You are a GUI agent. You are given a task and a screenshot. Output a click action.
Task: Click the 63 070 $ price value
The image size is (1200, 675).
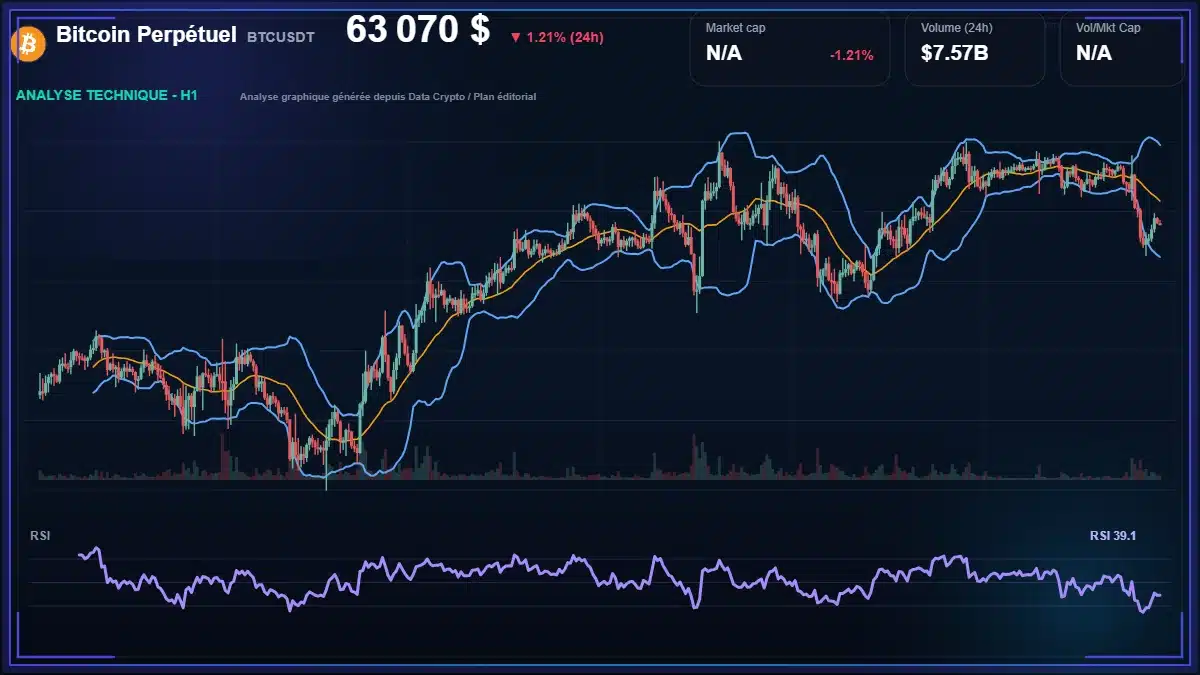418,30
